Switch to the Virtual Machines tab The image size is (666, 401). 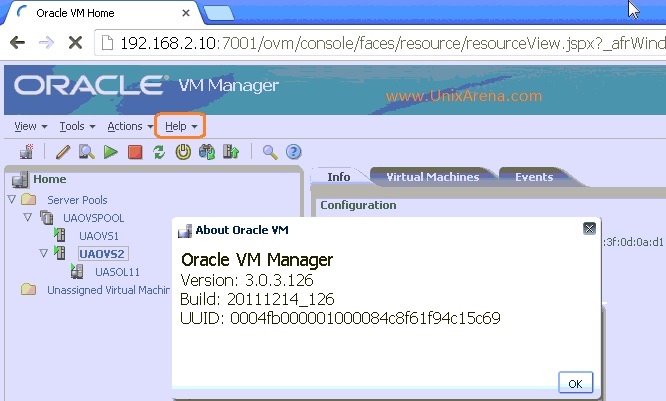pyautogui.click(x=432, y=177)
